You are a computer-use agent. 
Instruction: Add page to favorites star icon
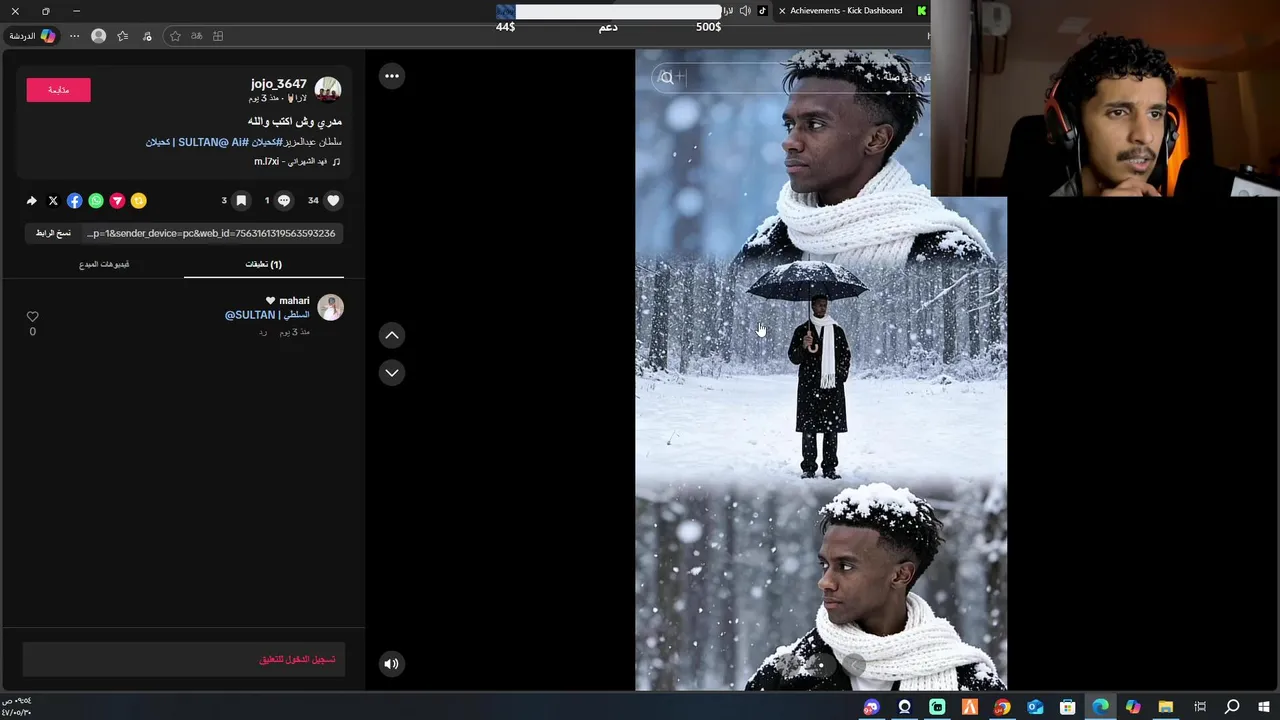pyautogui.click(x=175, y=36)
